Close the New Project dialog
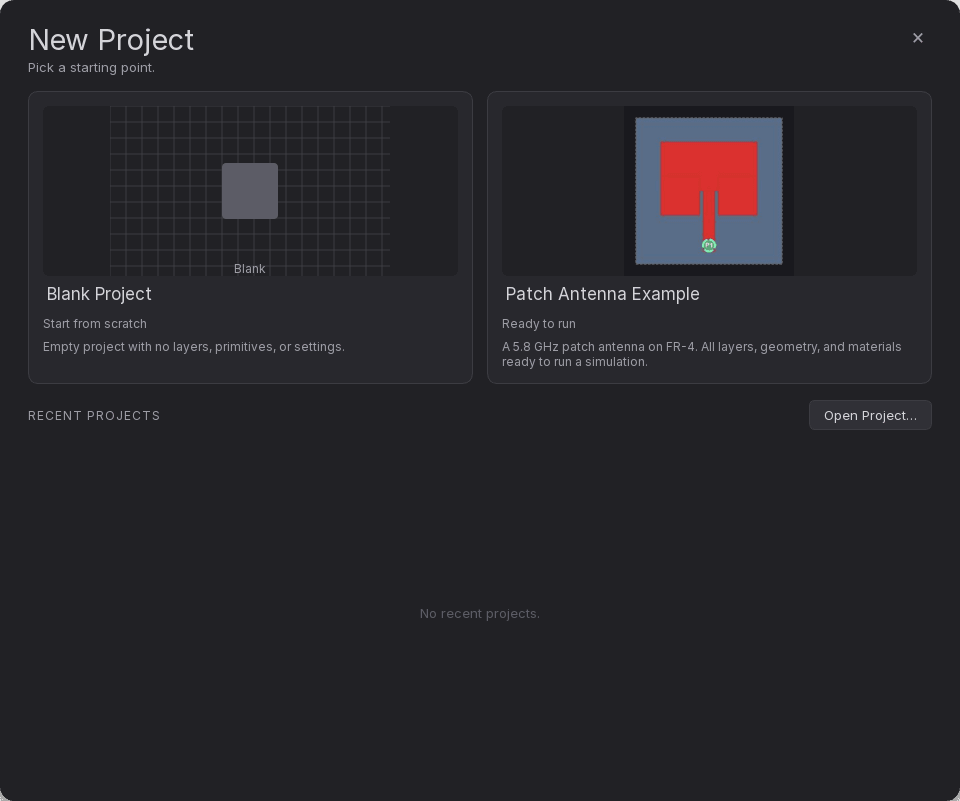Image resolution: width=960 pixels, height=801 pixels. 917,38
